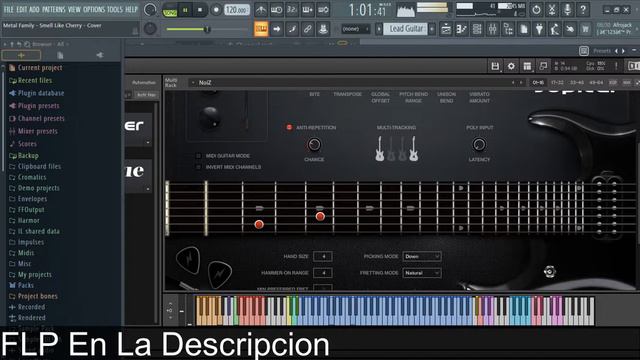Toggle the orange typing keyboard to piano icon
The image size is (640, 360).
pyautogui.click(x=261, y=29)
